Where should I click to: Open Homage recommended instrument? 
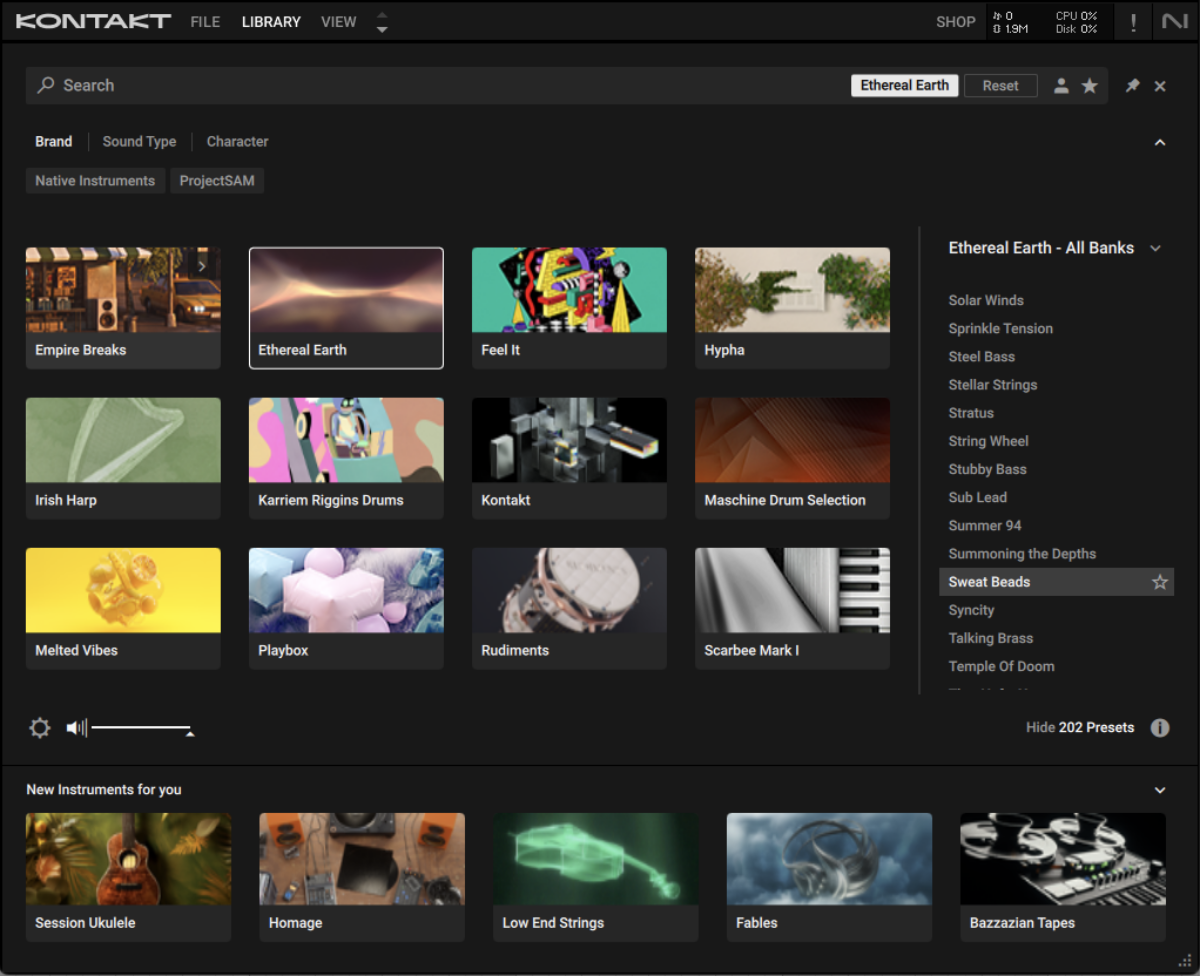tap(362, 877)
